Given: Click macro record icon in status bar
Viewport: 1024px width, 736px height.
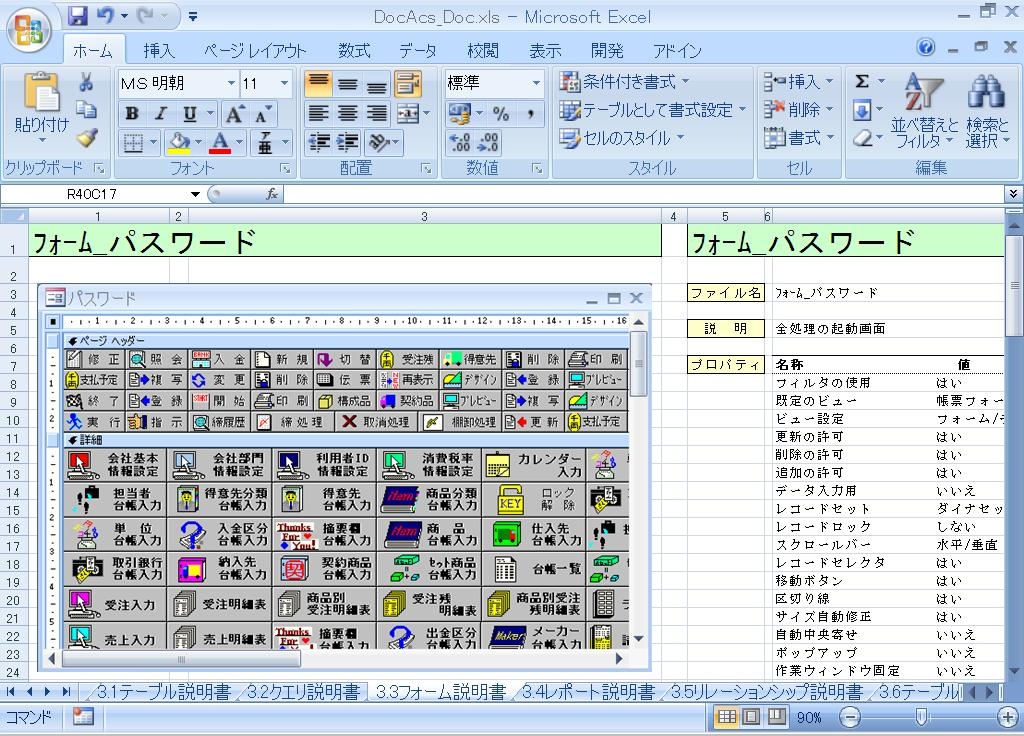Looking at the screenshot, I should coord(82,717).
